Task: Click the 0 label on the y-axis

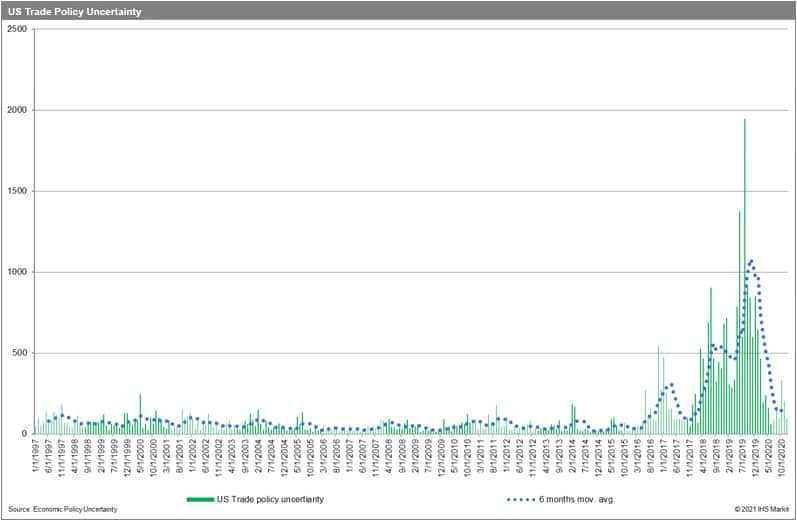Action: coord(26,434)
